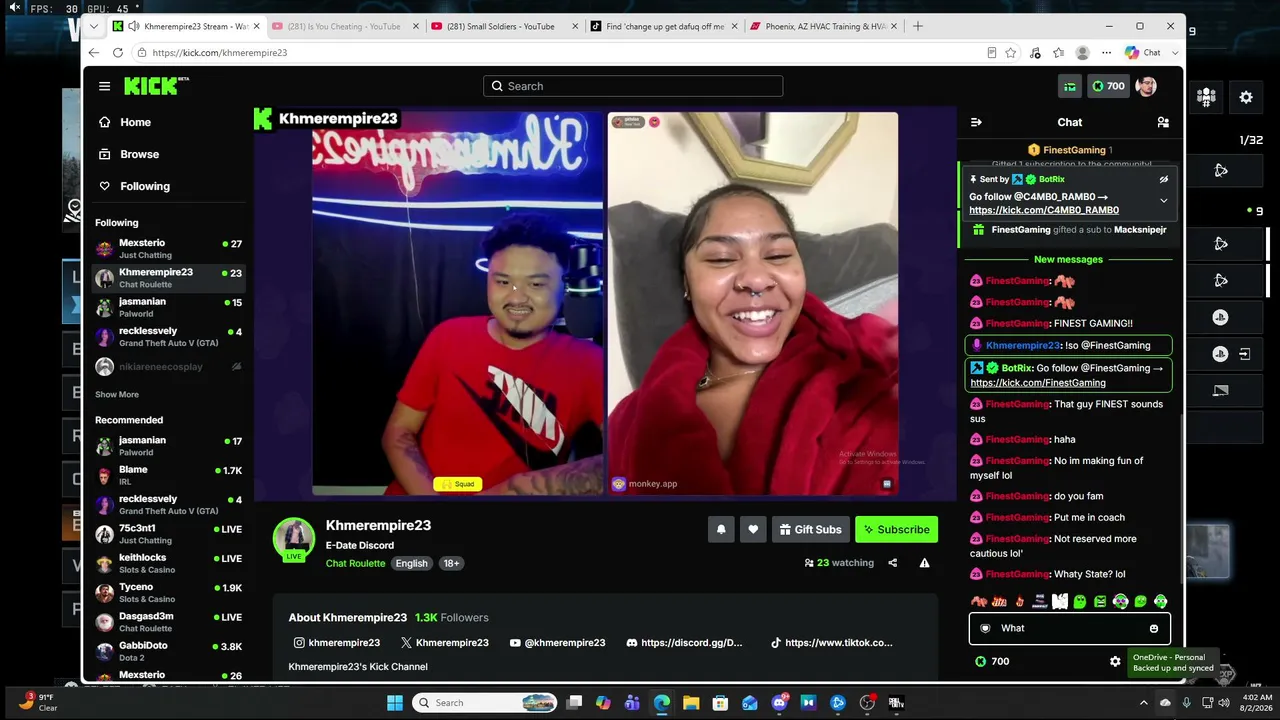Switch to the Phoenix, AZ HVAC Training tab

(x=824, y=26)
